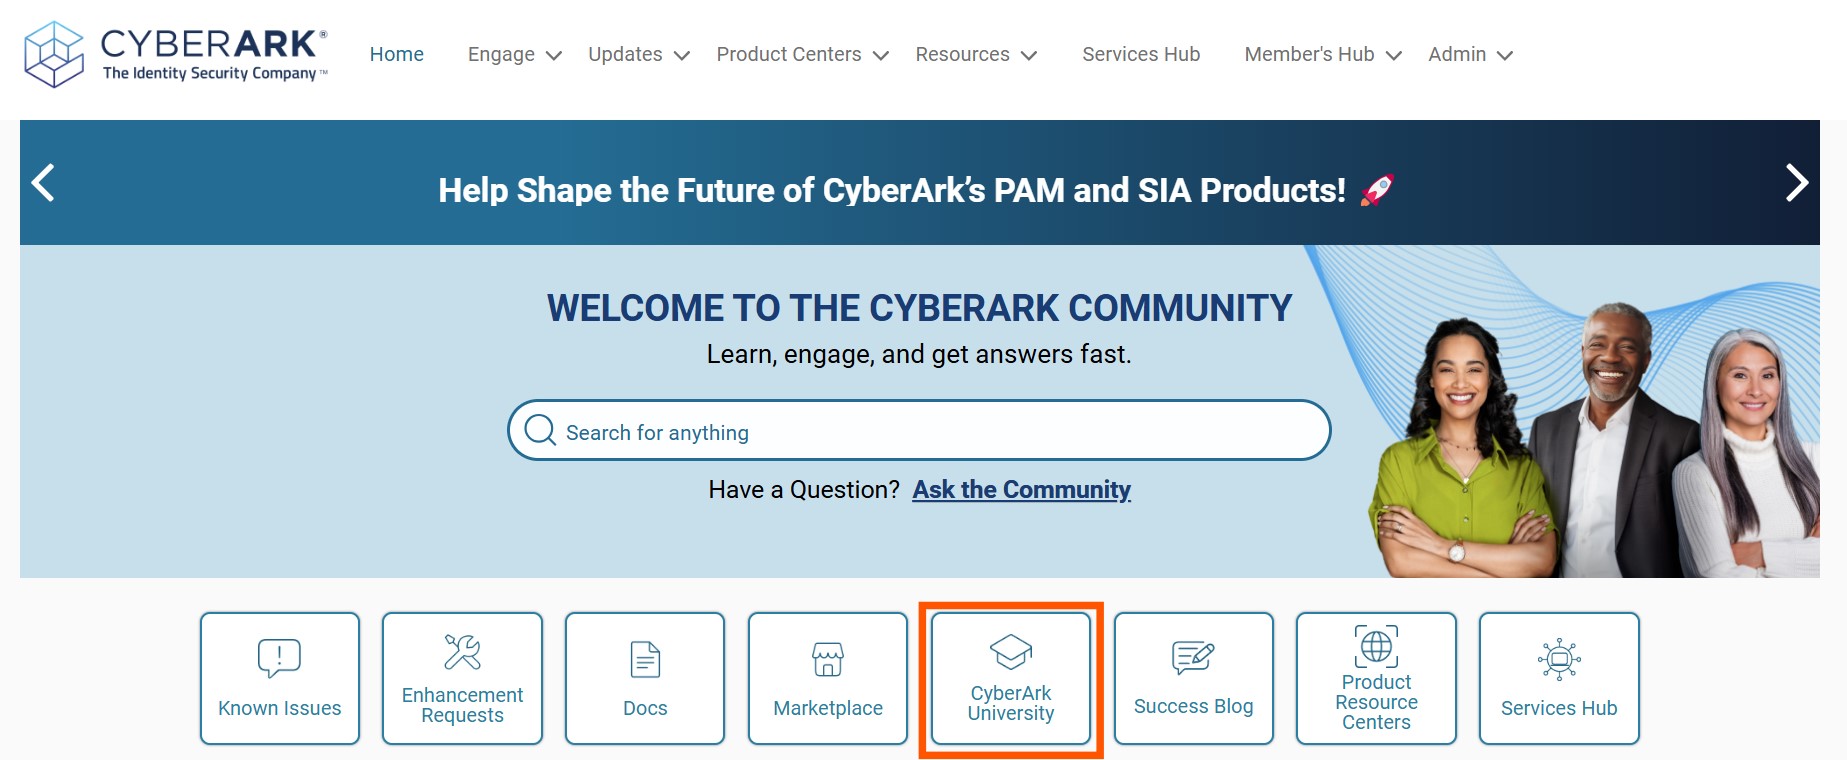Click the Known Issues speech bubble icon
1847x760 pixels.
pyautogui.click(x=279, y=658)
